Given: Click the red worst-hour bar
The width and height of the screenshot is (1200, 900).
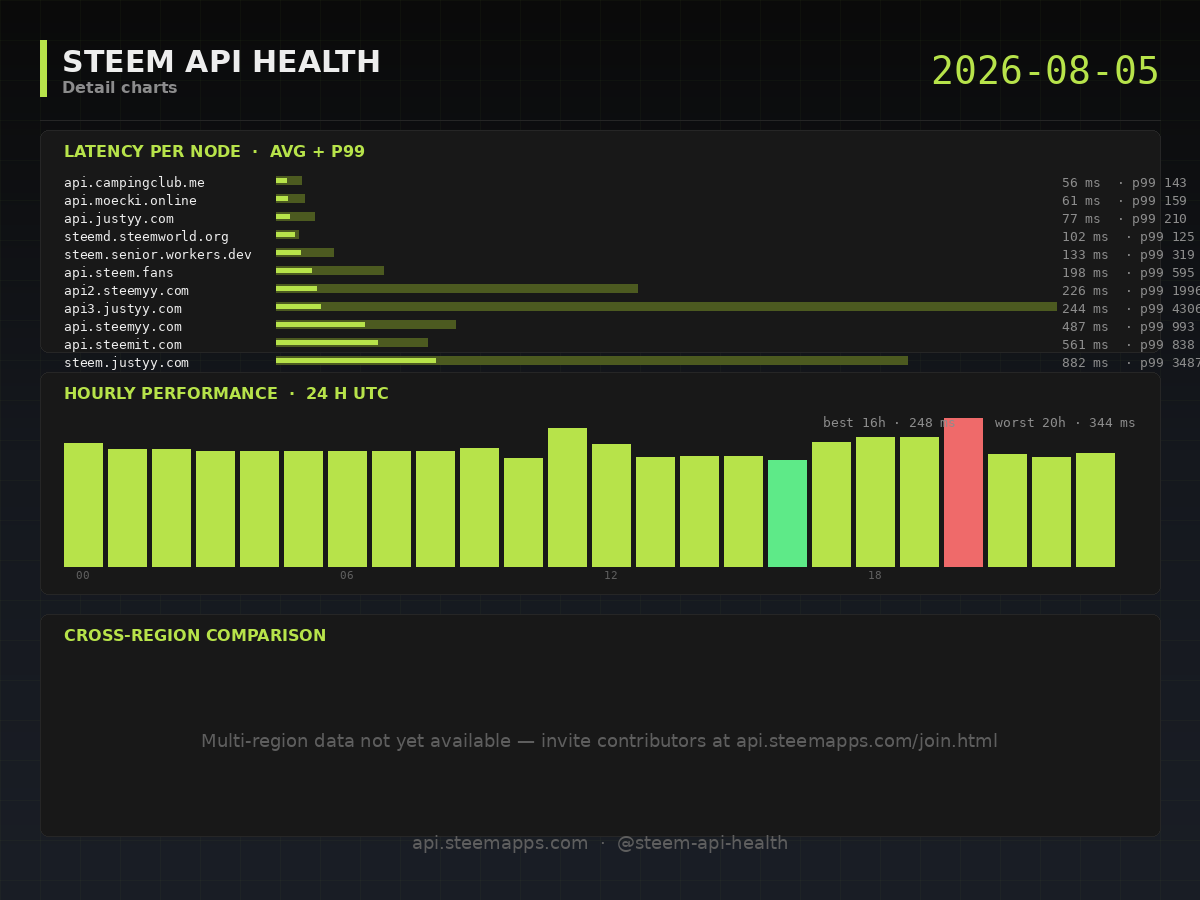Looking at the screenshot, I should coord(963,492).
